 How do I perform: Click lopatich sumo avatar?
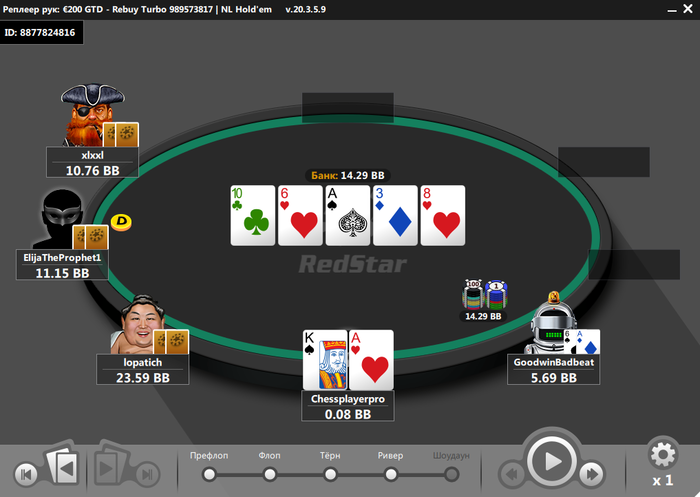click(x=138, y=324)
